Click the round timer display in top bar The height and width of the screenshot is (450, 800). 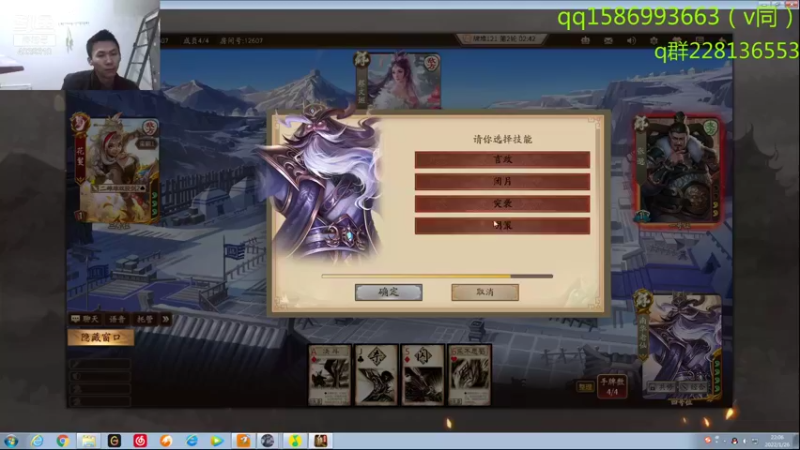504,39
